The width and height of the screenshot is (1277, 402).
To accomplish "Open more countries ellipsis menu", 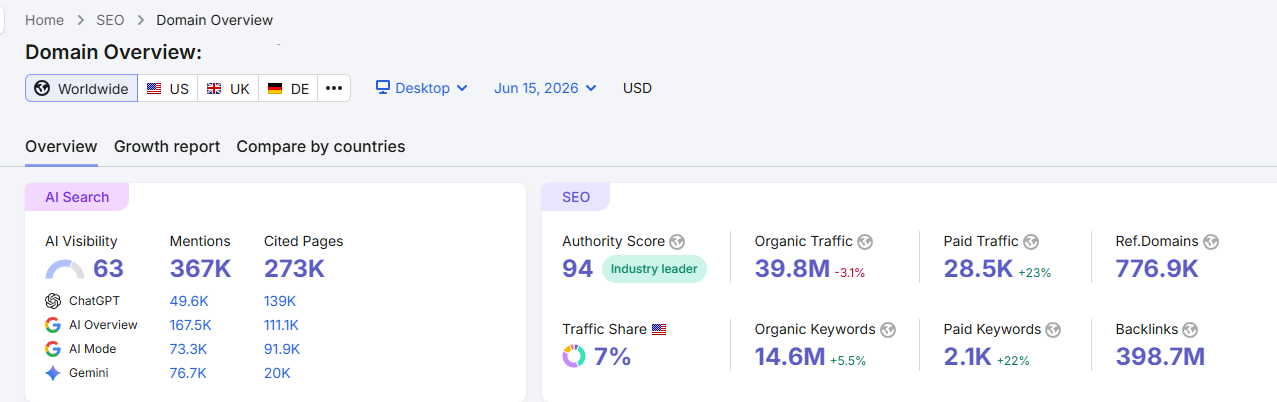I will pyautogui.click(x=334, y=88).
